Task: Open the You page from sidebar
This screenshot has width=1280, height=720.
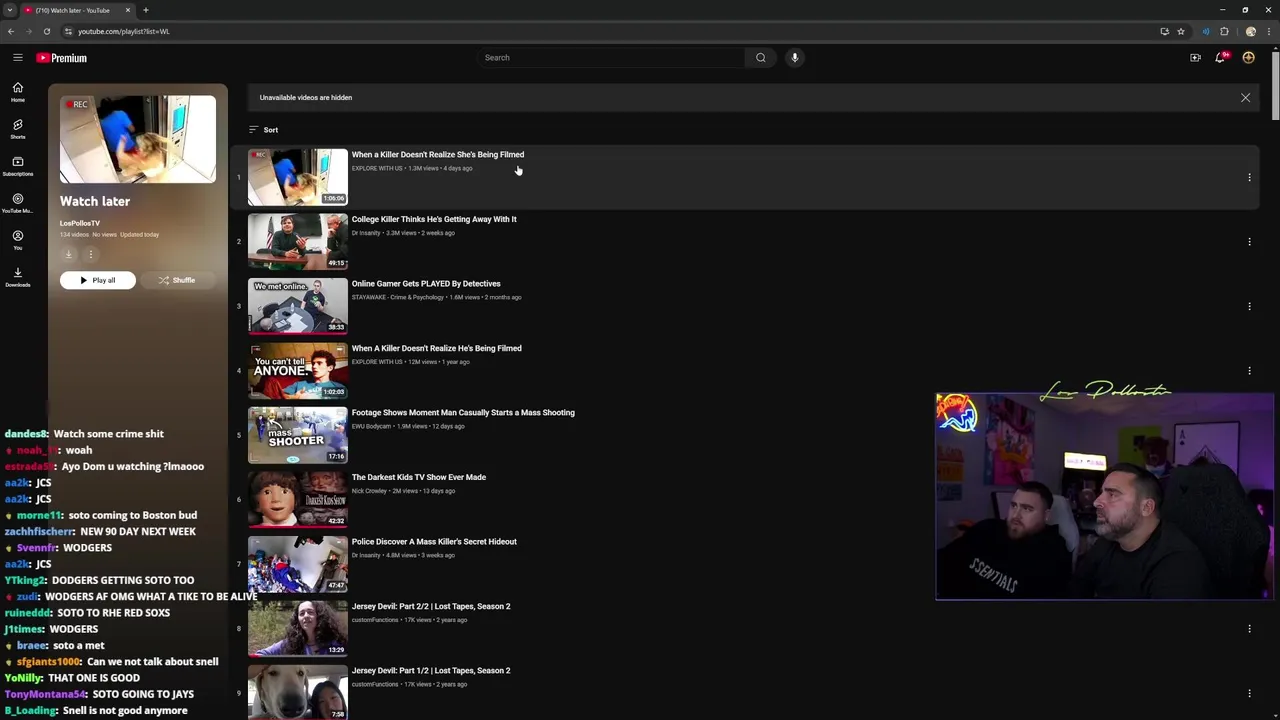Action: click(18, 240)
